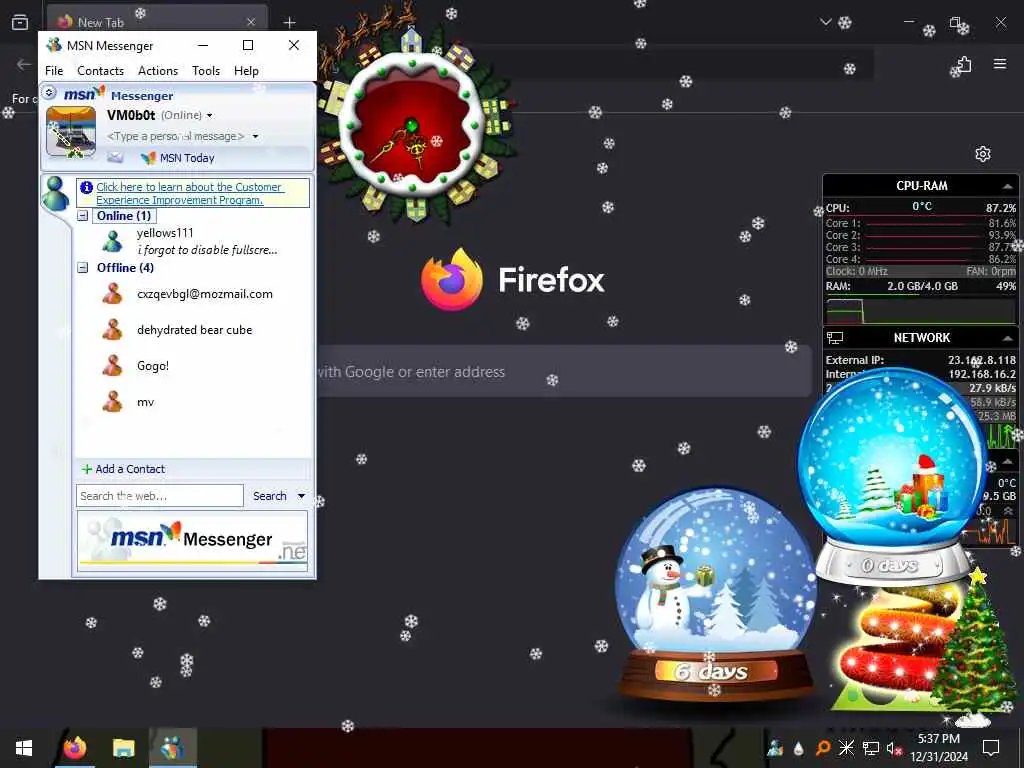Click the Search the web input field
This screenshot has width=1024, height=768.
(x=160, y=496)
